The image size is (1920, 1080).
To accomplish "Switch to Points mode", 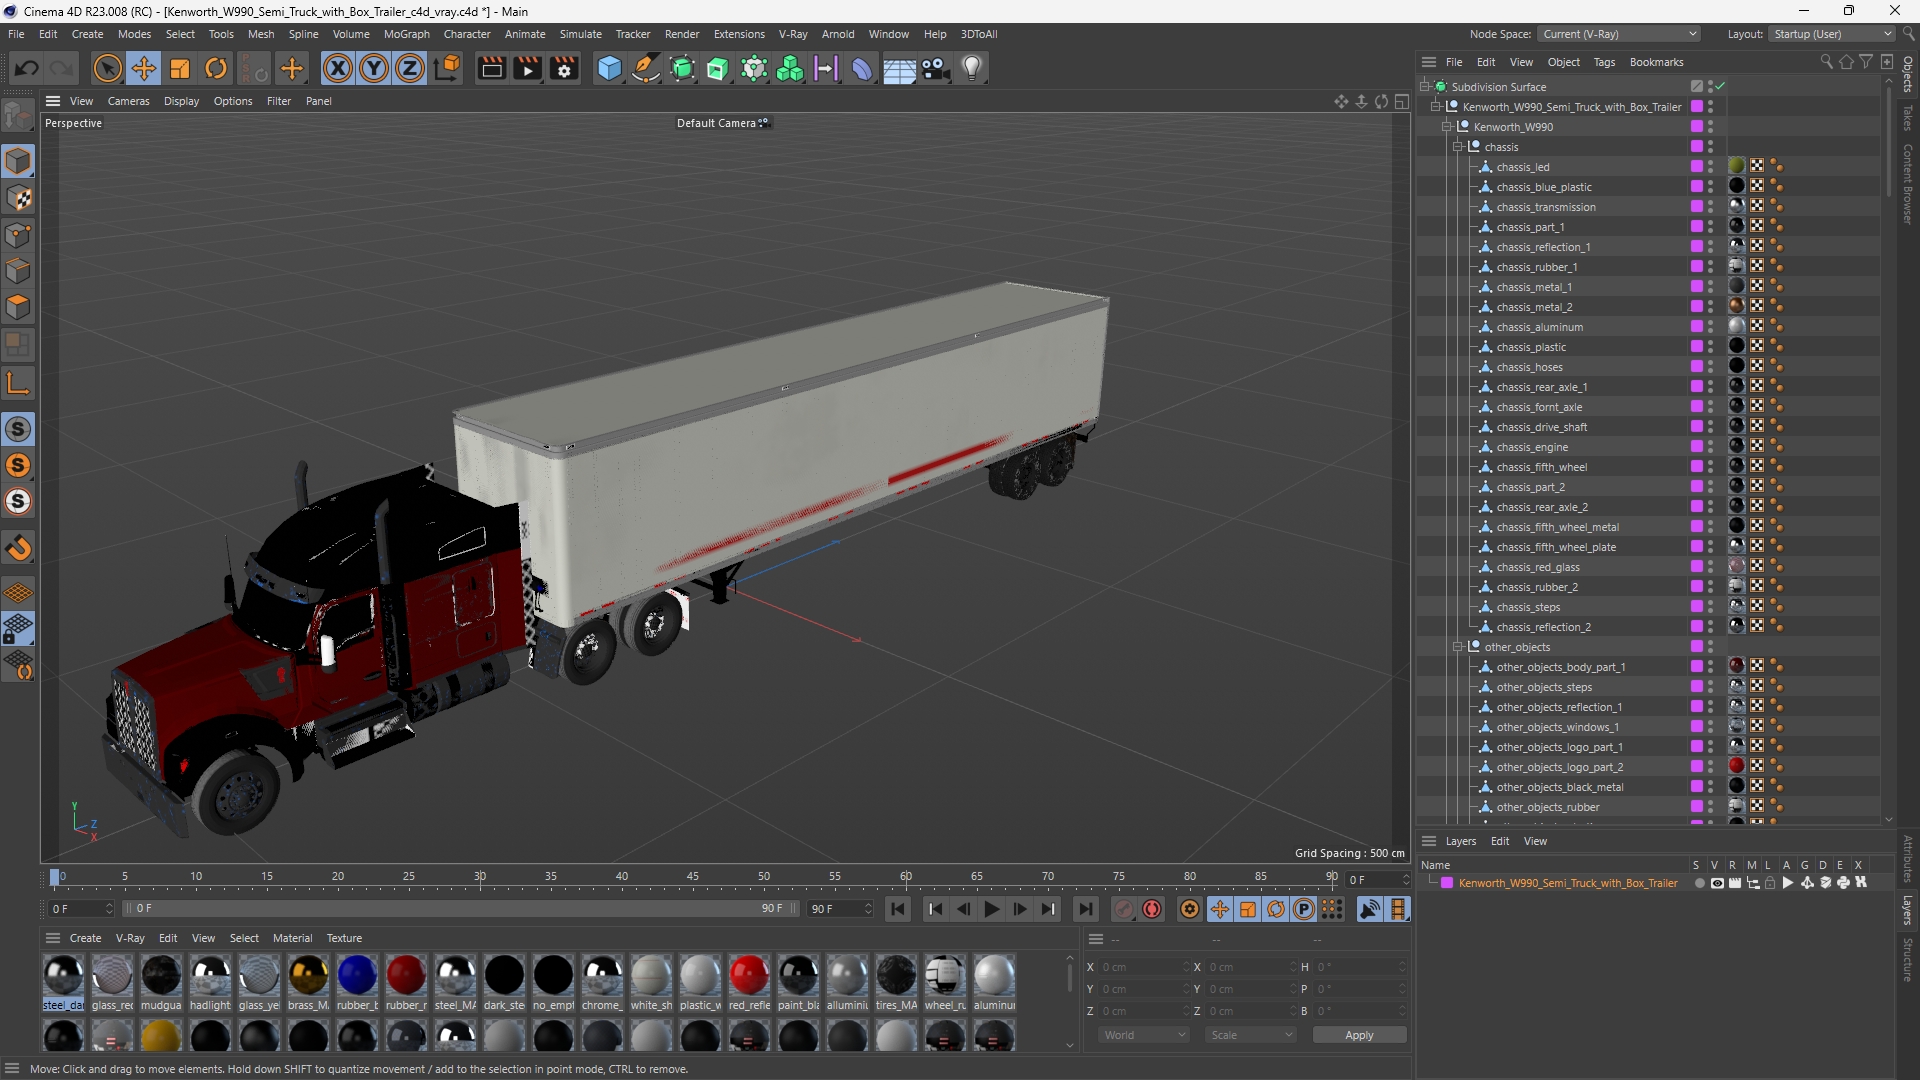I will click(18, 235).
